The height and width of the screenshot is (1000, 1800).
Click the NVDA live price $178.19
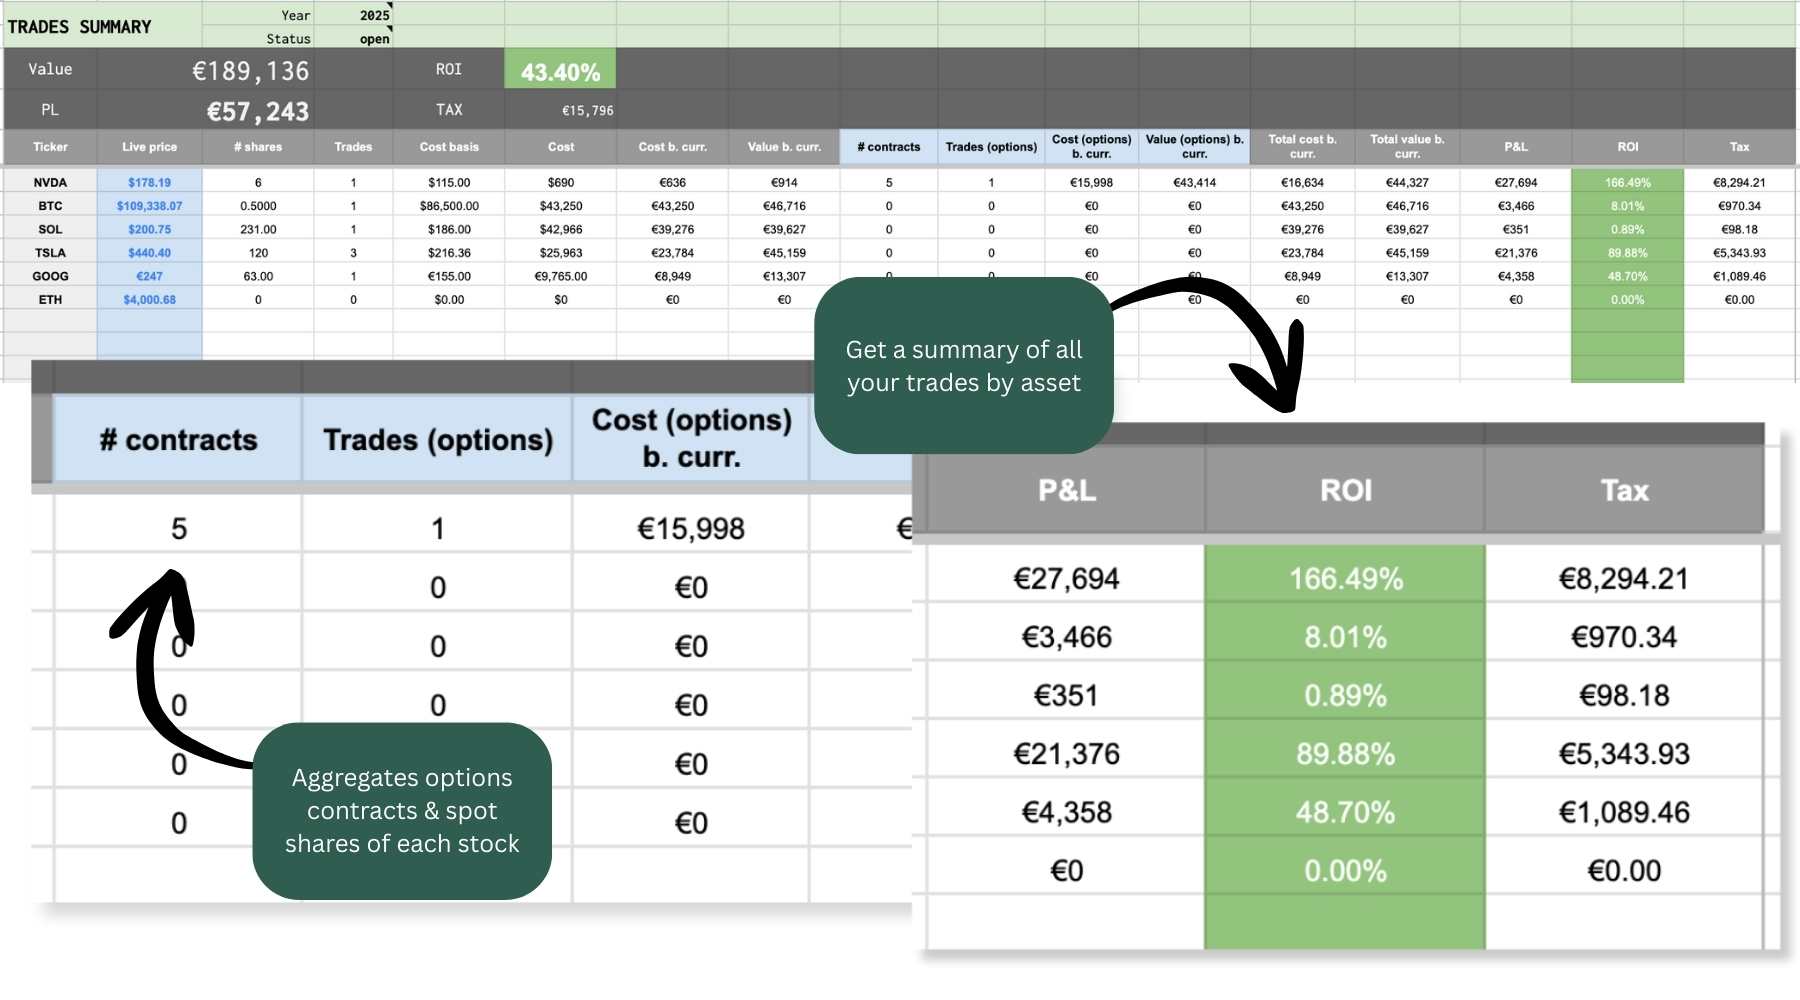coord(149,183)
